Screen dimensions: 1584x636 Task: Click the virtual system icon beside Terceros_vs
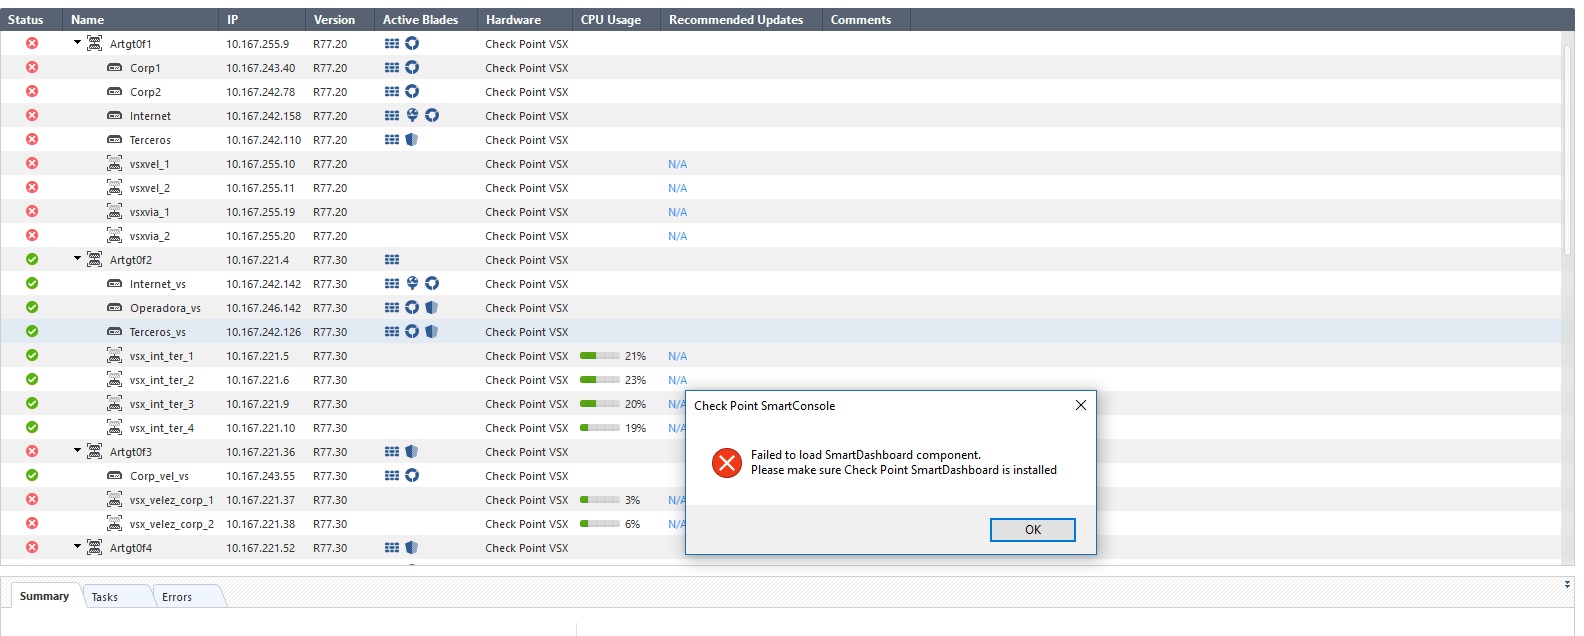coord(115,332)
